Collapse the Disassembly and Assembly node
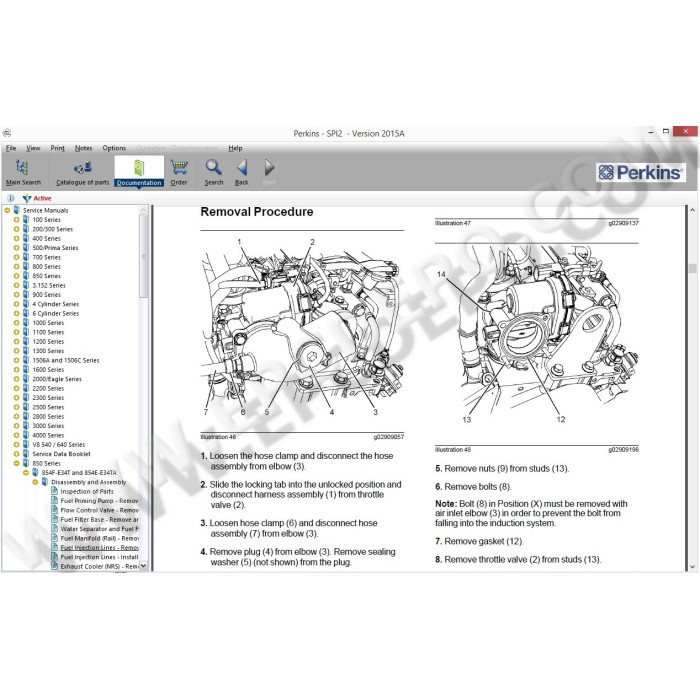 pyautogui.click(x=35, y=482)
